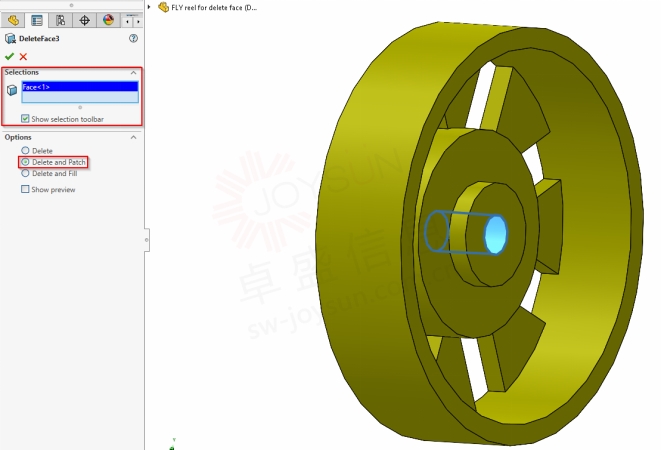The height and width of the screenshot is (450, 662).
Task: Choose the Delete radio option
Action: pos(25,151)
